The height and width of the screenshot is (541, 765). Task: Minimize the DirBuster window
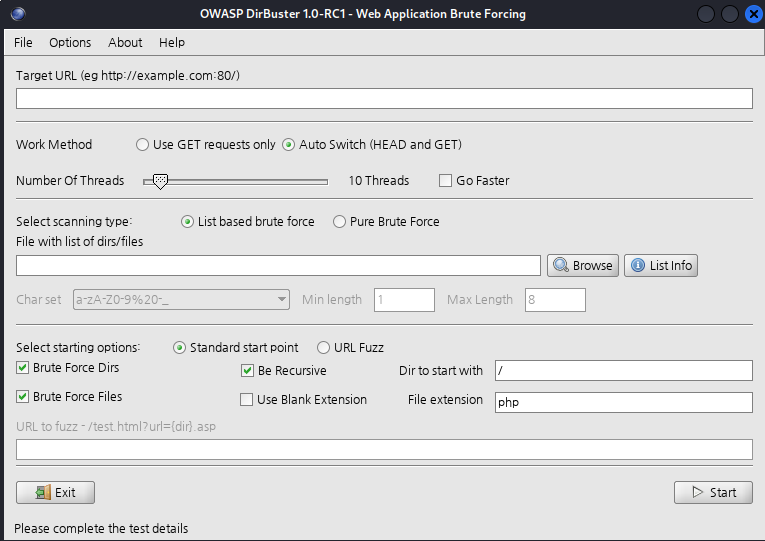pyautogui.click(x=706, y=14)
